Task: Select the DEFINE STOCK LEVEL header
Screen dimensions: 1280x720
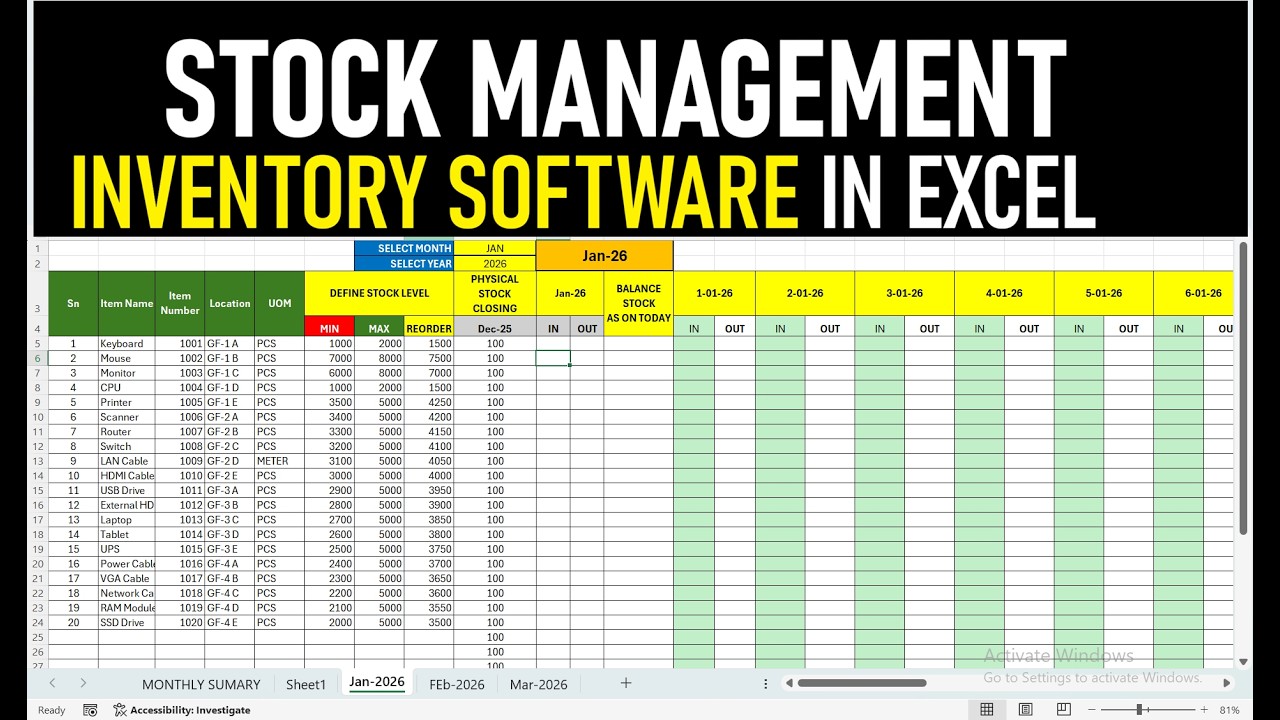Action: point(379,294)
